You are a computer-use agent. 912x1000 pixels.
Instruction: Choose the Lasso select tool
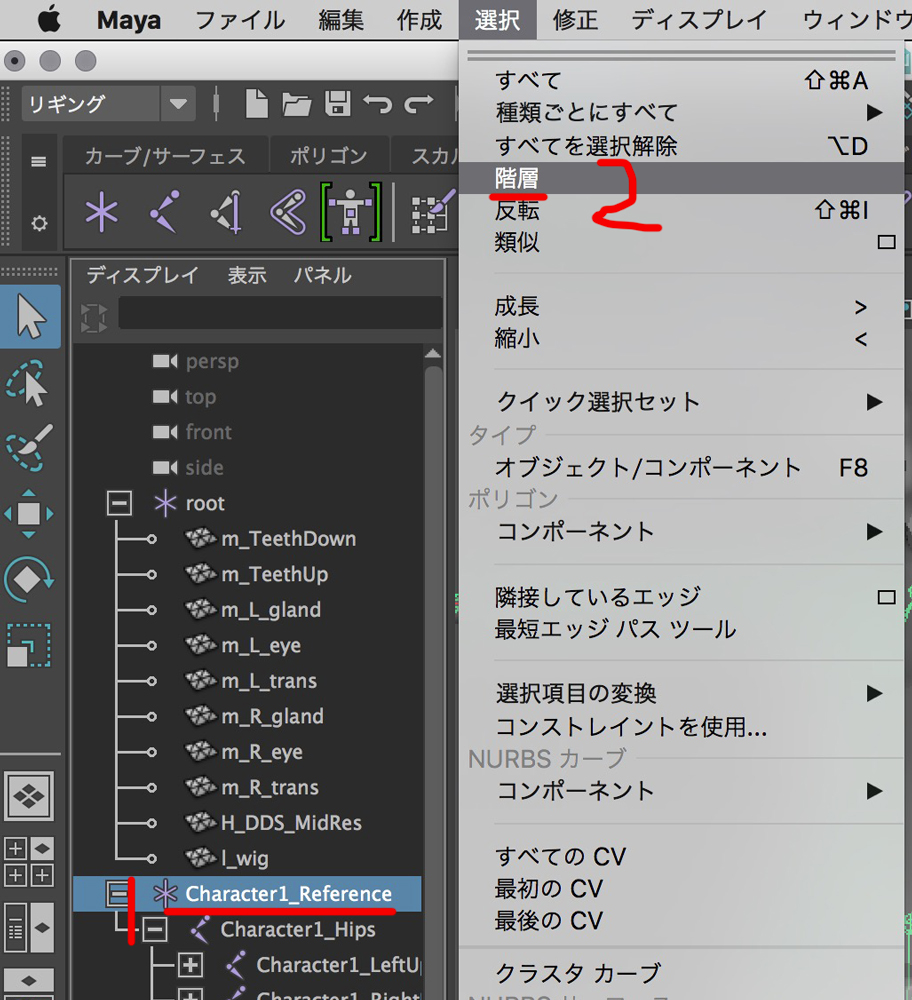click(27, 383)
